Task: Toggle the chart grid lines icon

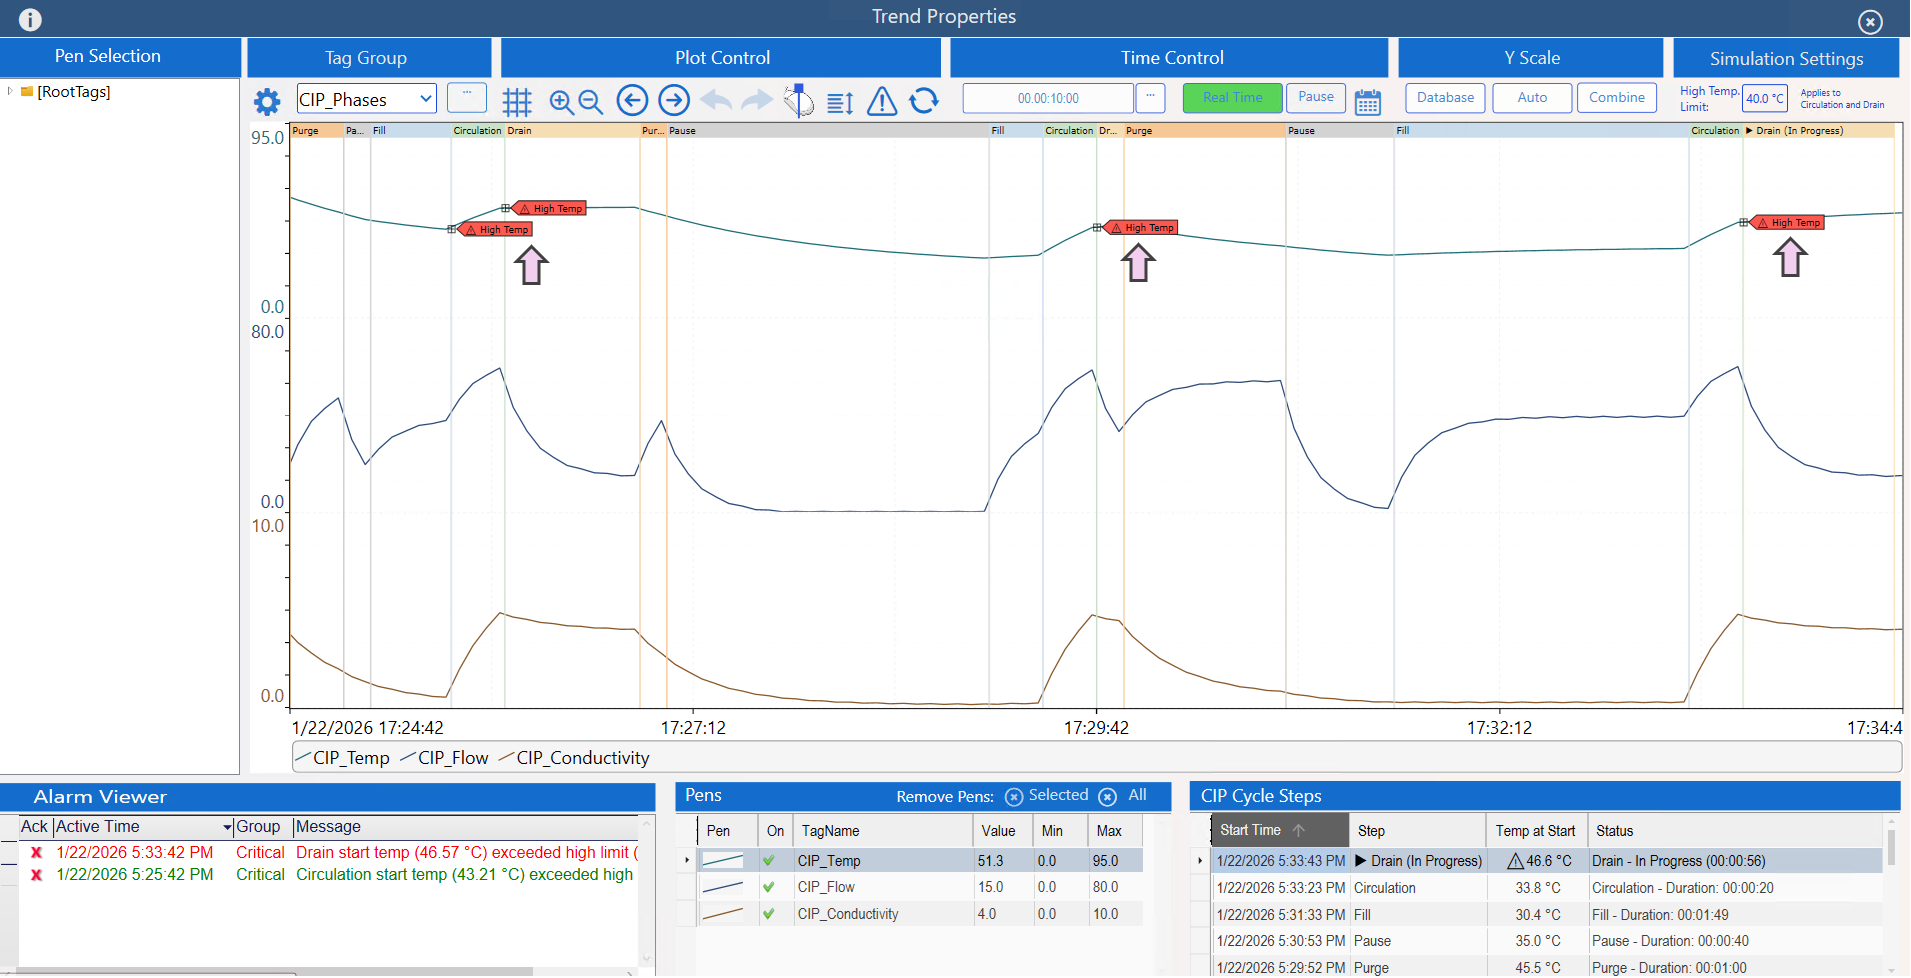Action: tap(517, 101)
